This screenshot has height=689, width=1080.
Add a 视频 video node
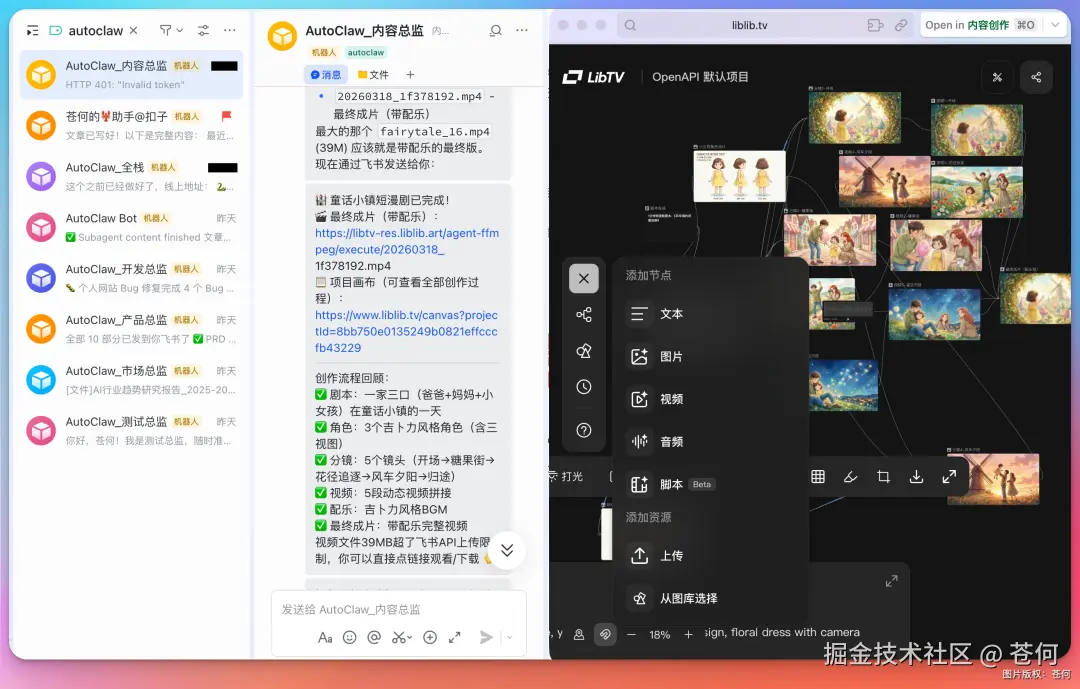(x=670, y=398)
